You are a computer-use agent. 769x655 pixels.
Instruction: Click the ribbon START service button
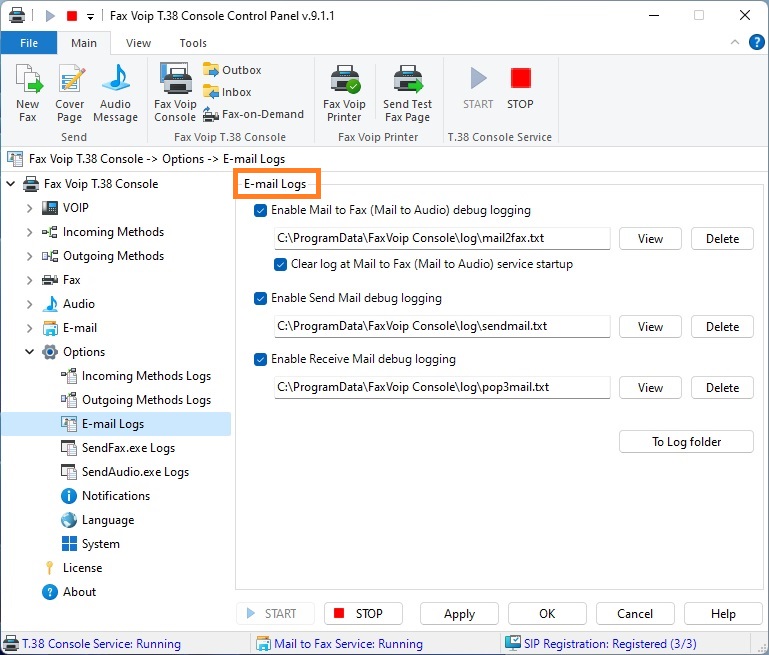click(x=478, y=88)
